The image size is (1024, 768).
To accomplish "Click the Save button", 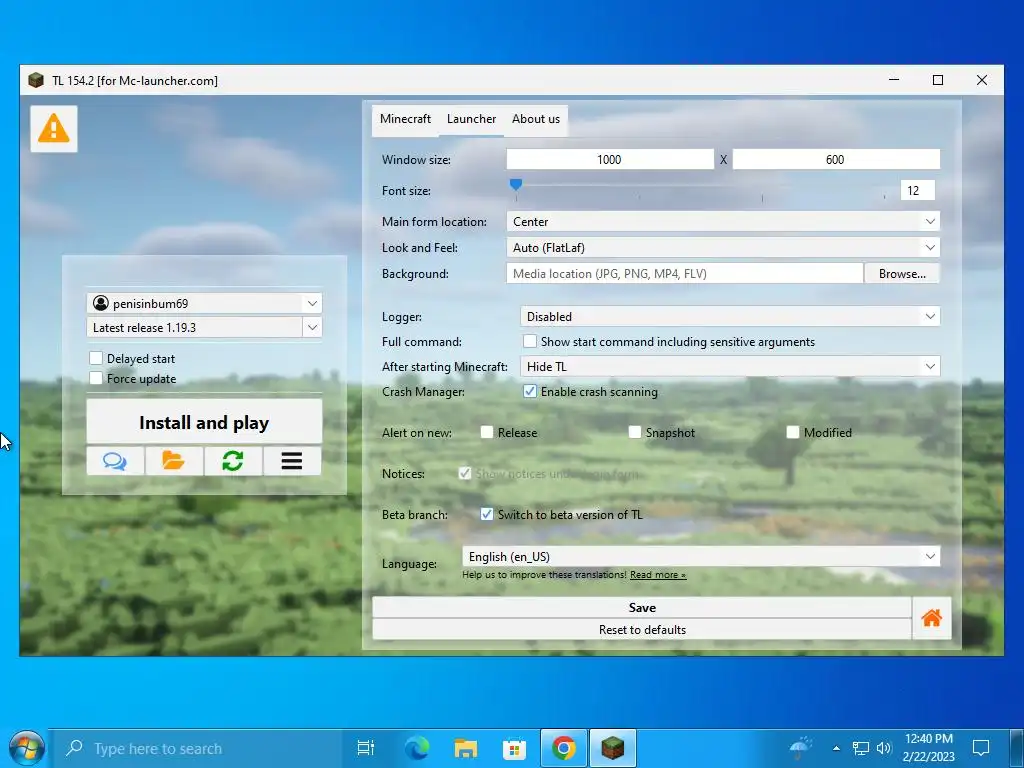I will click(x=642, y=607).
